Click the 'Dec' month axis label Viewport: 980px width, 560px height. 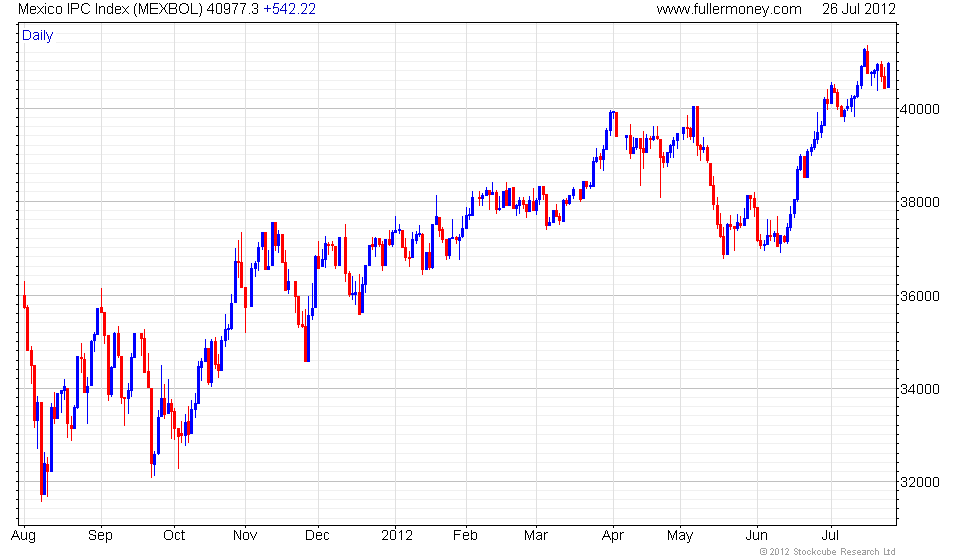[317, 536]
